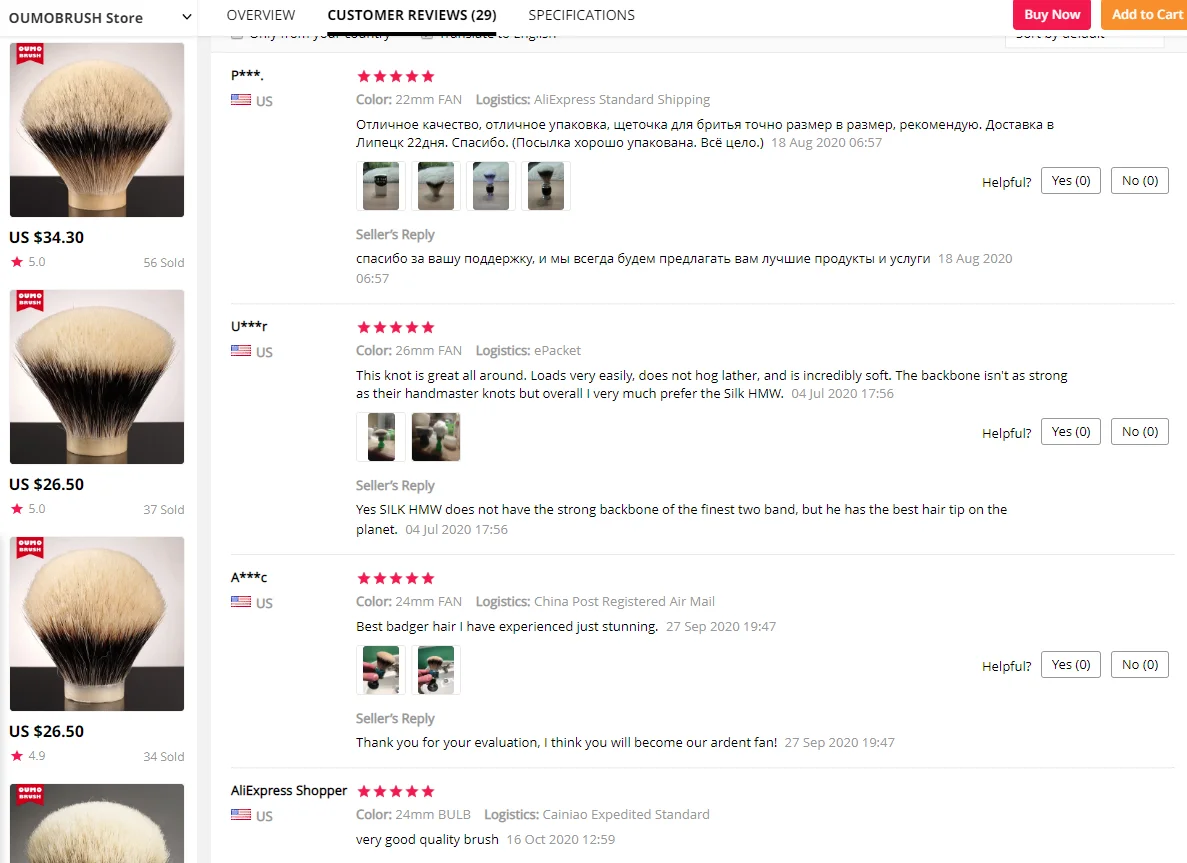
Task: Open the fourth photo in P***. review
Action: click(546, 185)
